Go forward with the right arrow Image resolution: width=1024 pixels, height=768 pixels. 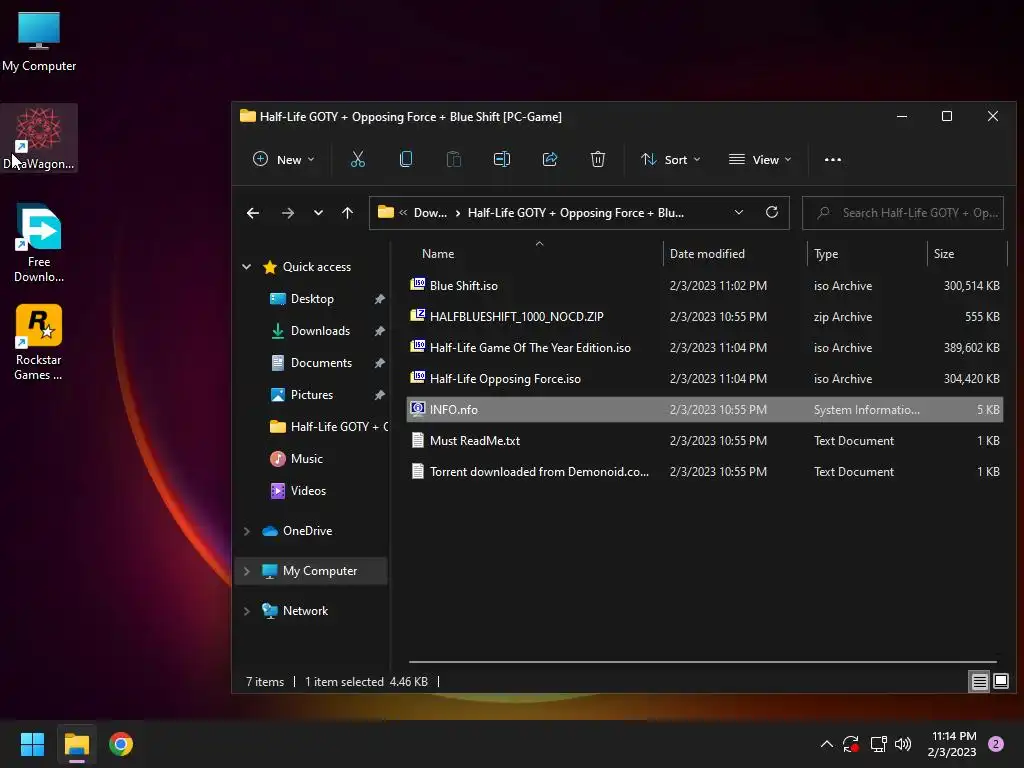click(287, 213)
